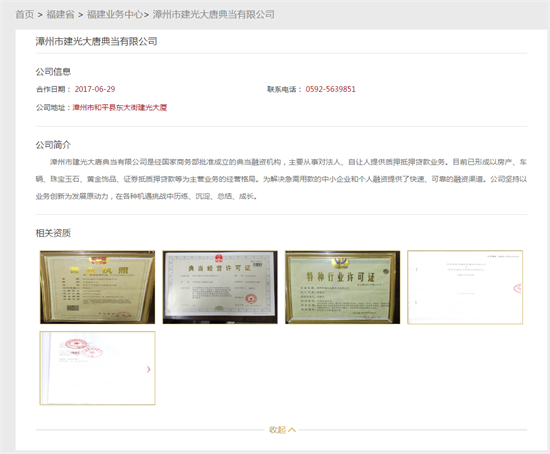This screenshot has width=550, height=454.
Task: Click the upward chevron next to 收起
Action: [292, 429]
